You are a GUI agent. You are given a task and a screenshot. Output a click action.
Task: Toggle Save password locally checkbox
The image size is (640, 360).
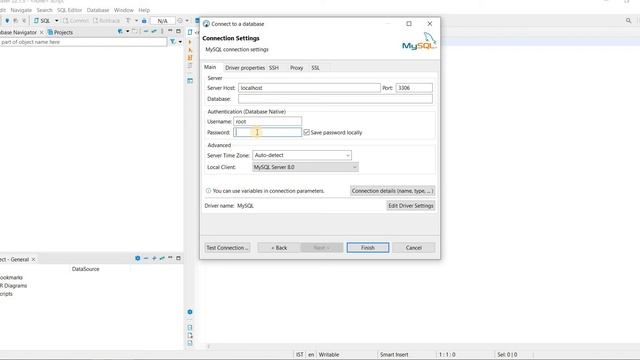pyautogui.click(x=307, y=132)
